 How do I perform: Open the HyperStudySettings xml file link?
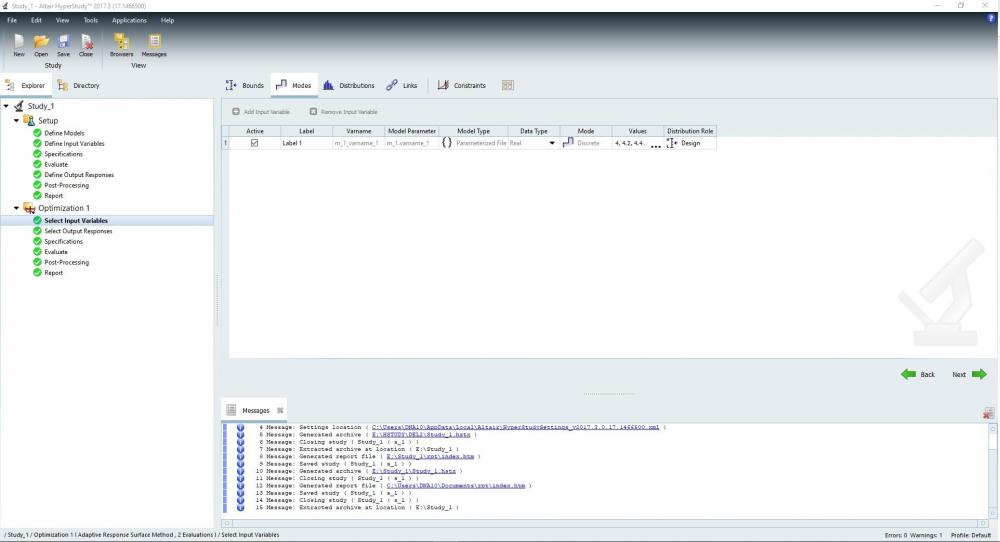(515, 427)
